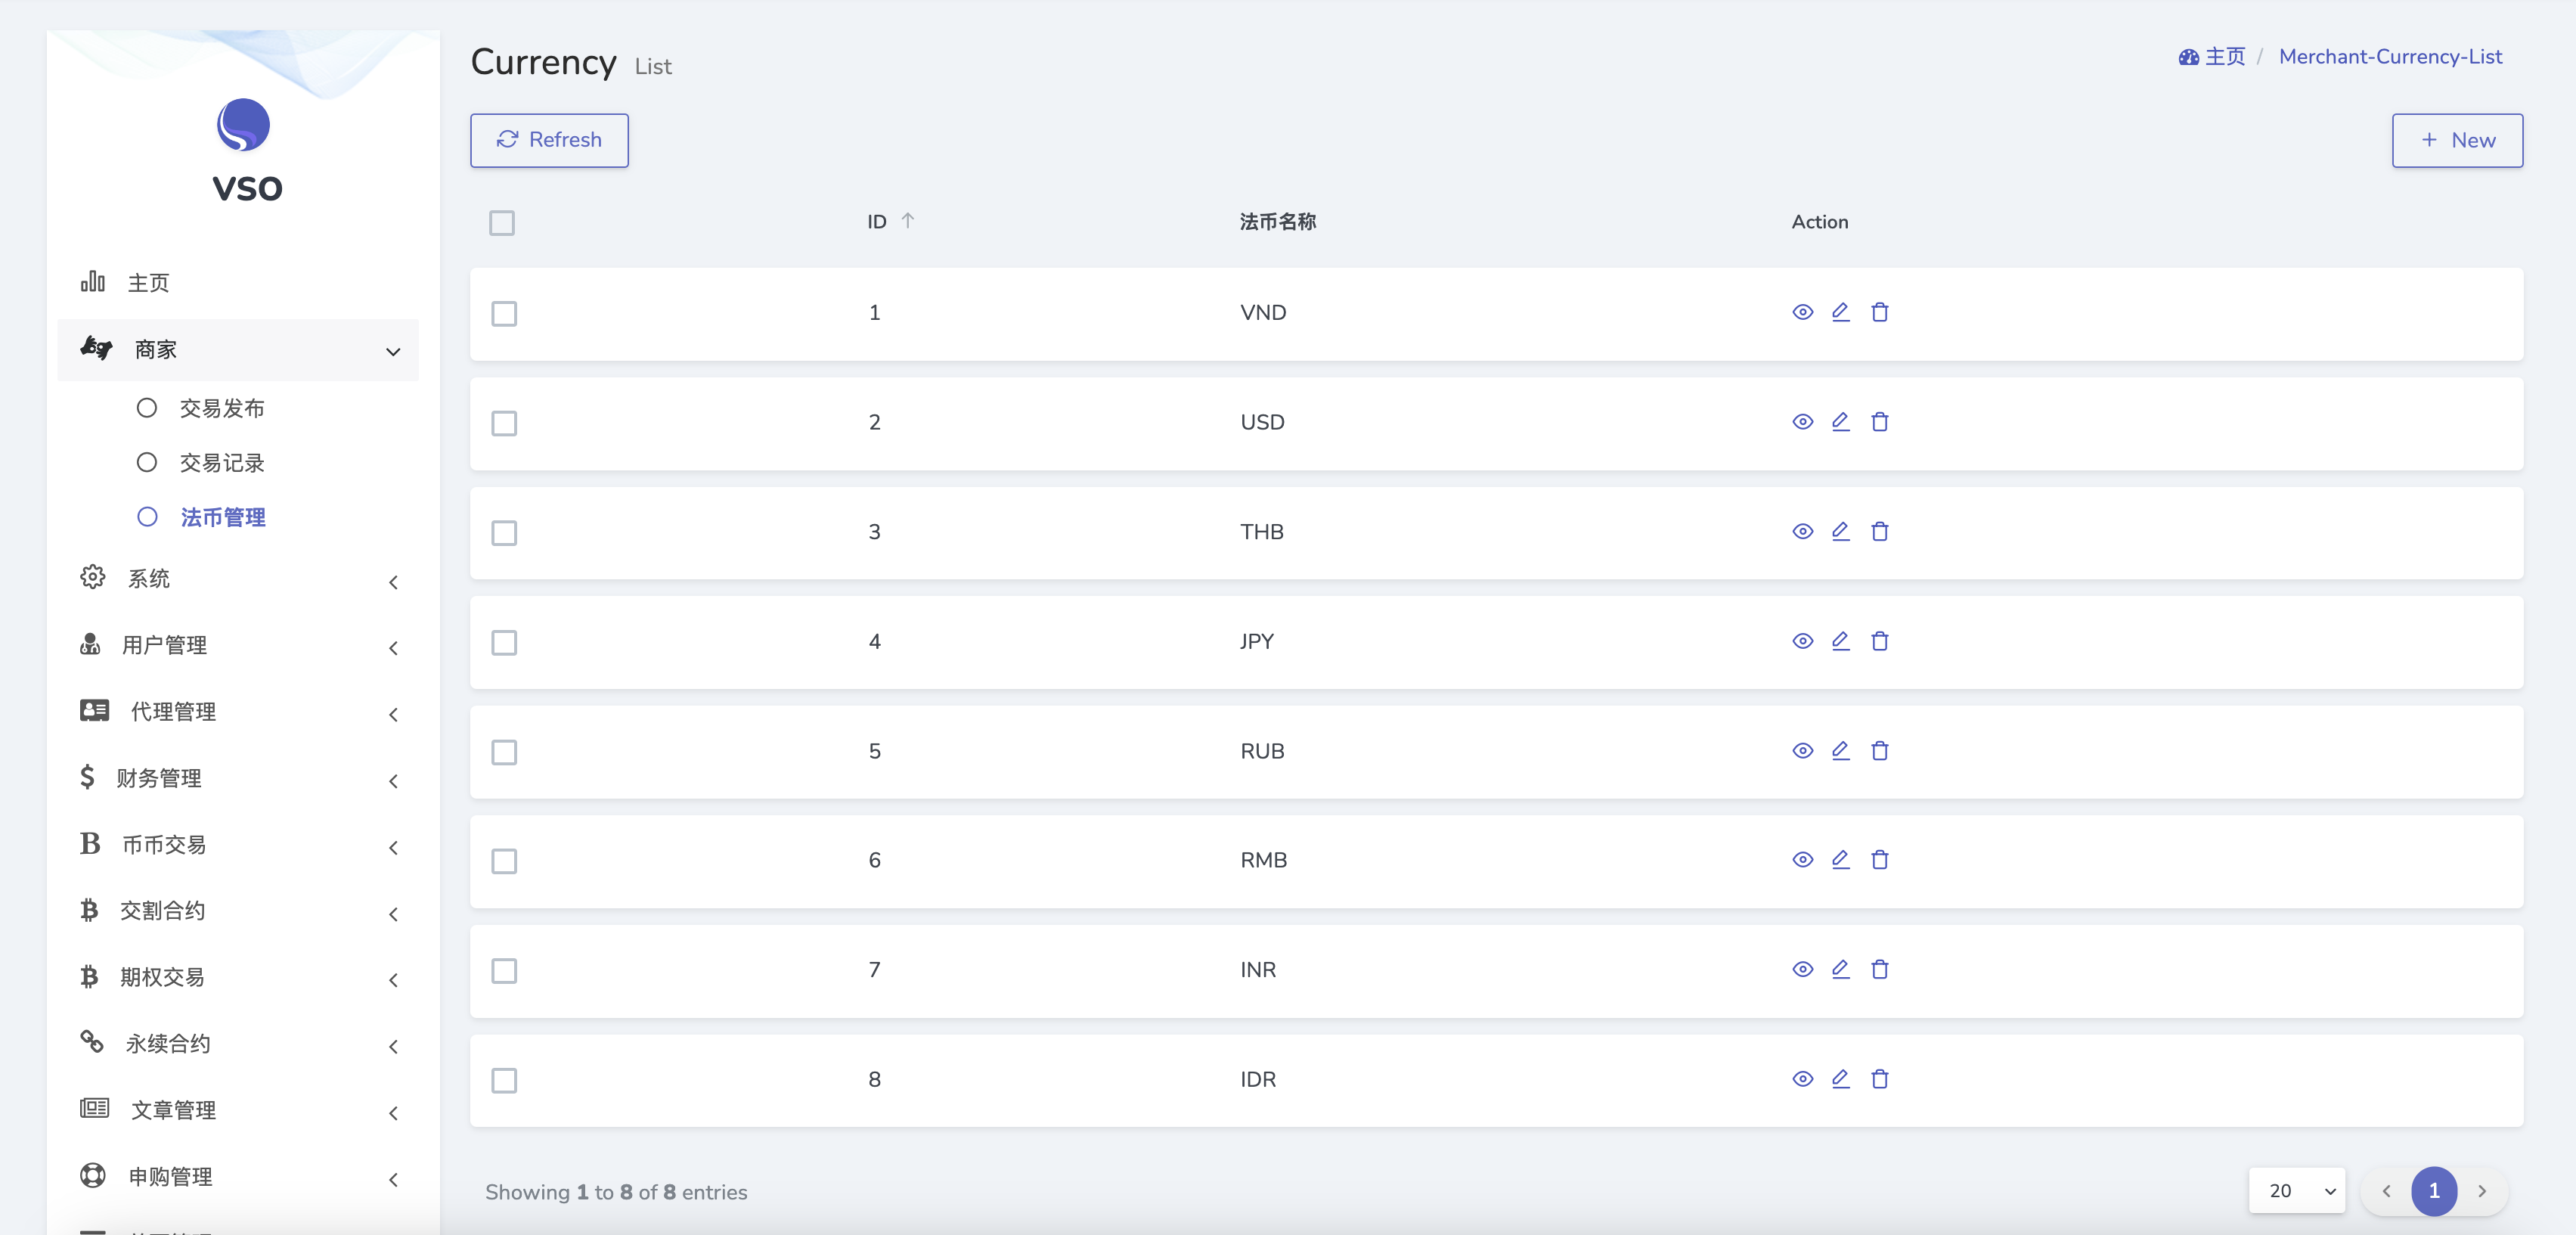Click the edit icon for RUB currency

click(x=1842, y=749)
